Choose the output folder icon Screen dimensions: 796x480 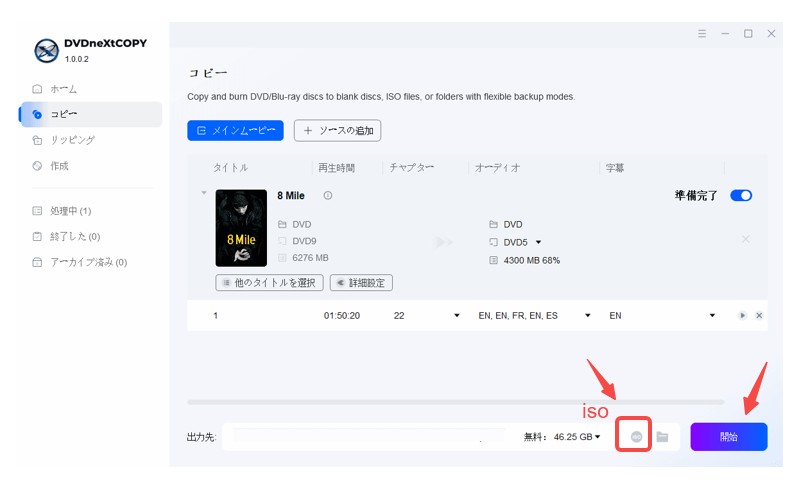pos(662,437)
